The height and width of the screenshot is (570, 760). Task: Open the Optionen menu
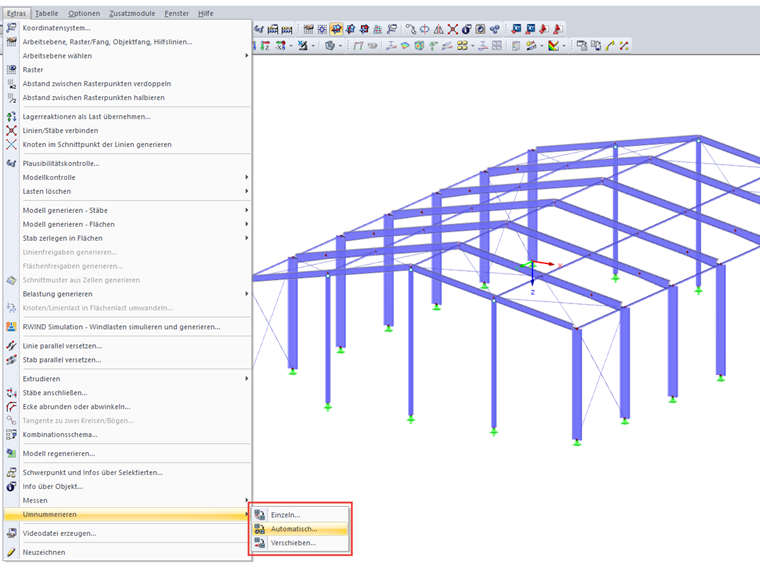pyautogui.click(x=84, y=13)
